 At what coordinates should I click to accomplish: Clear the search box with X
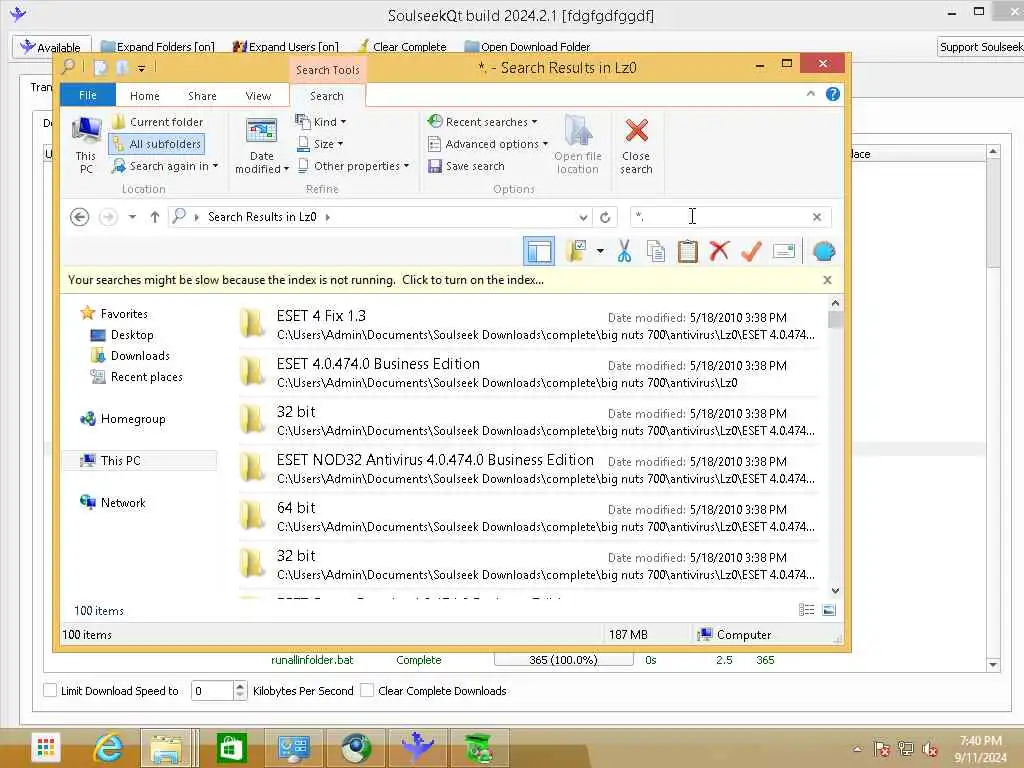coord(817,217)
